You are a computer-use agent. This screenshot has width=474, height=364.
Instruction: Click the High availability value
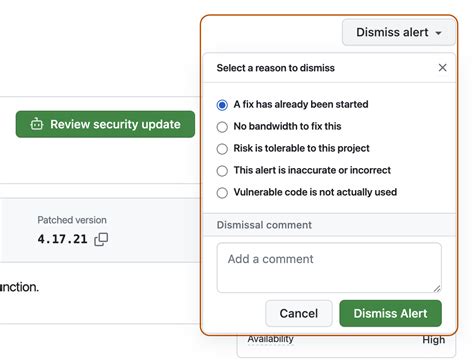(x=434, y=340)
